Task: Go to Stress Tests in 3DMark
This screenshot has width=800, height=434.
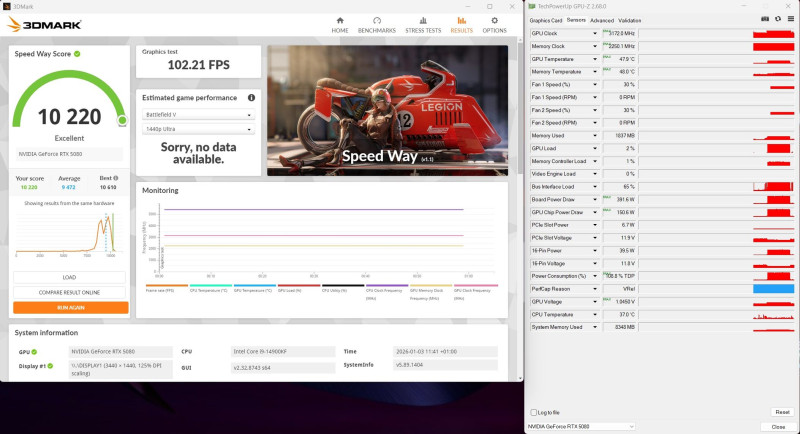Action: (x=423, y=25)
